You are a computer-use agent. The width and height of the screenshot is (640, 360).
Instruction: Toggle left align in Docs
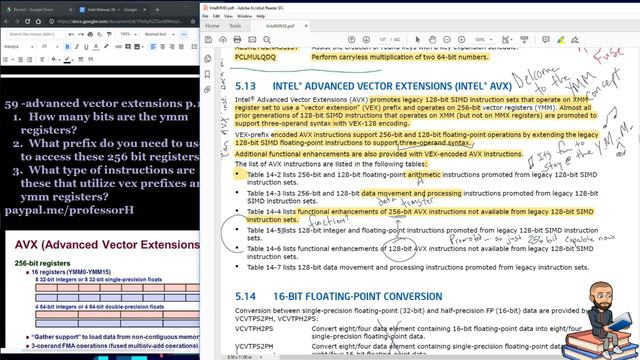[x=153, y=47]
